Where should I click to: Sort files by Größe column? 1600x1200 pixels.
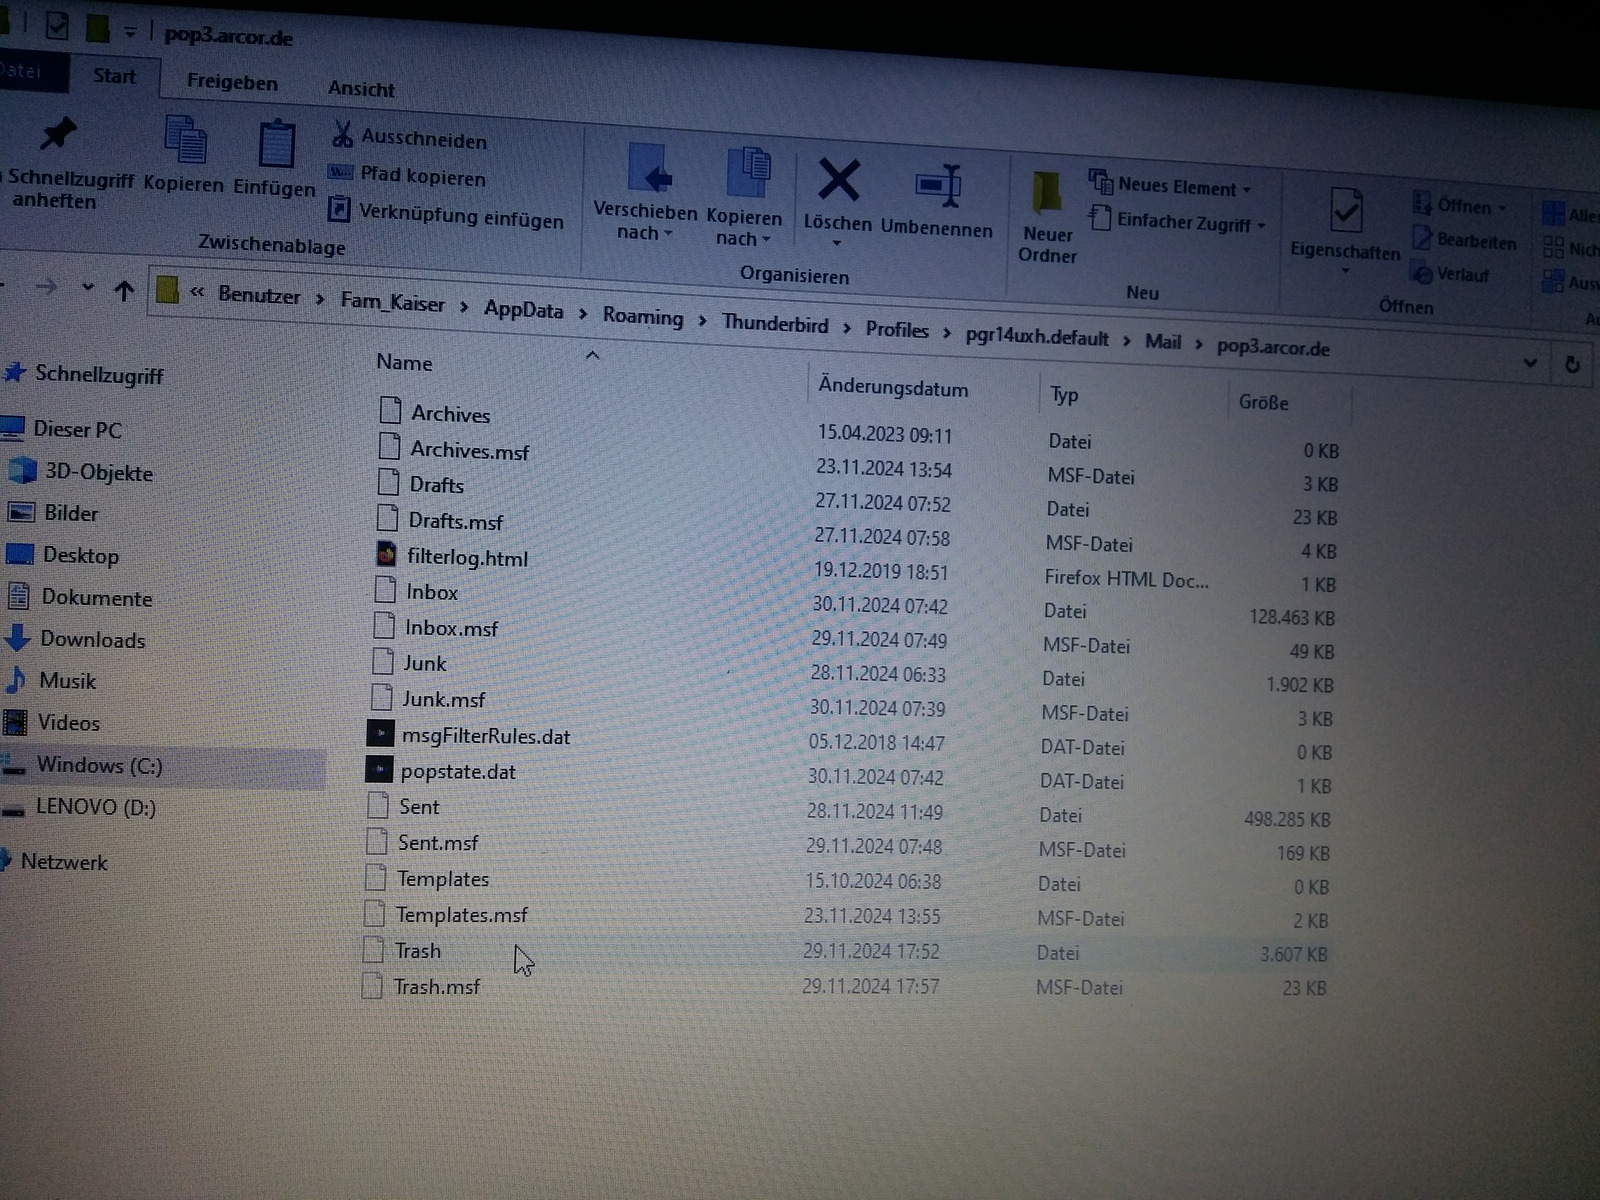click(x=1264, y=402)
